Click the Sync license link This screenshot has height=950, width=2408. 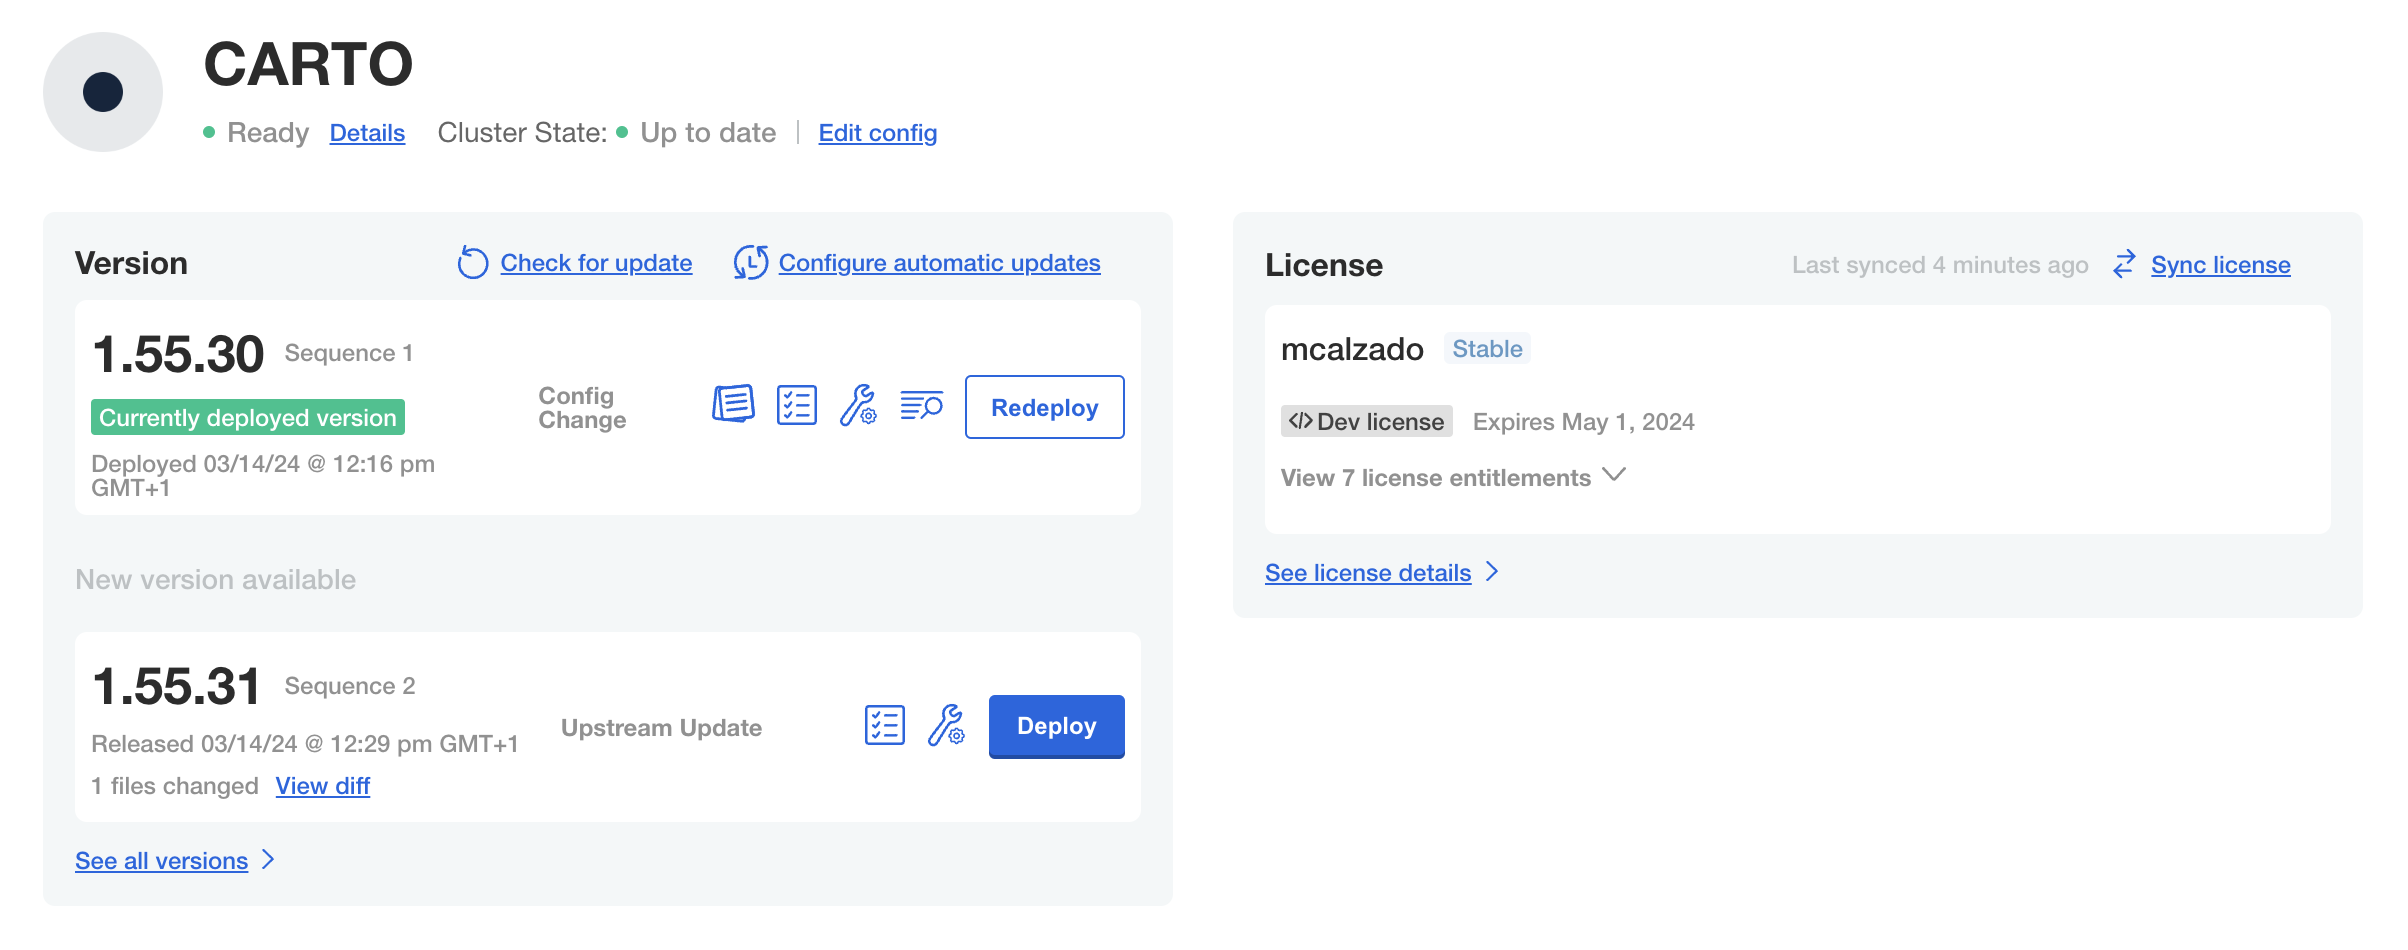2220,265
